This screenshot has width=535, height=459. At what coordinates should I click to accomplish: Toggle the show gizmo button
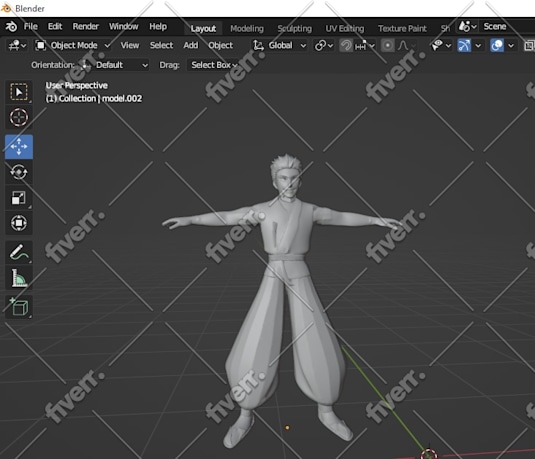pyautogui.click(x=464, y=45)
